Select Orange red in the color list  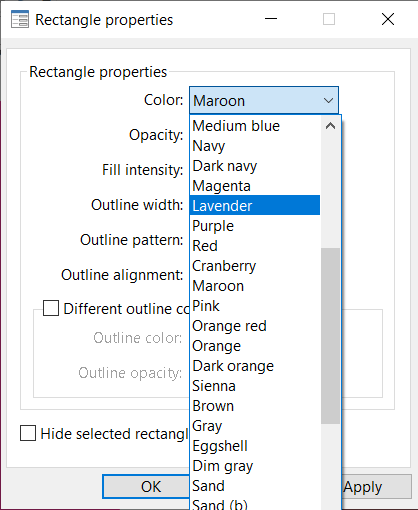(x=255, y=326)
